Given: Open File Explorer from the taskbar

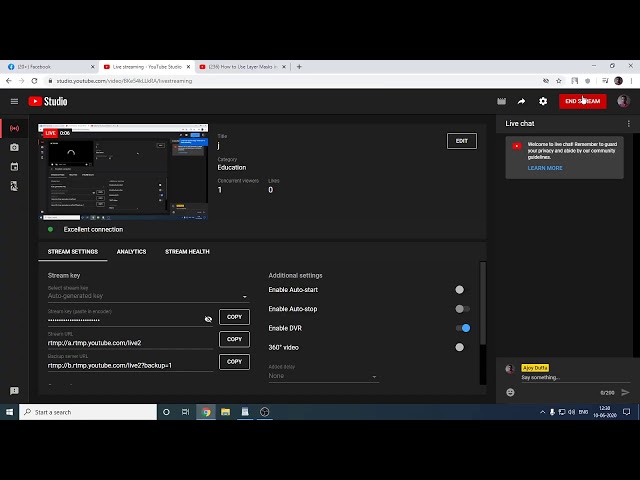Looking at the screenshot, I should coord(225,412).
